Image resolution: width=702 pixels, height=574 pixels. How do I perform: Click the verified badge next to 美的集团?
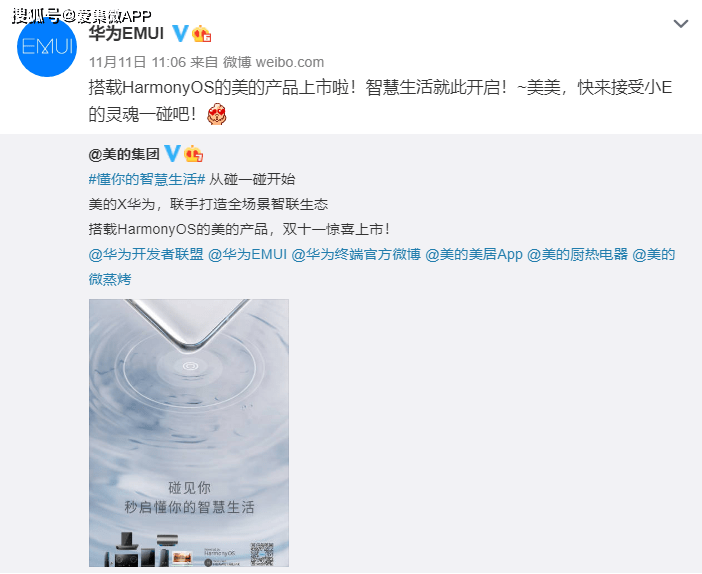pyautogui.click(x=172, y=154)
